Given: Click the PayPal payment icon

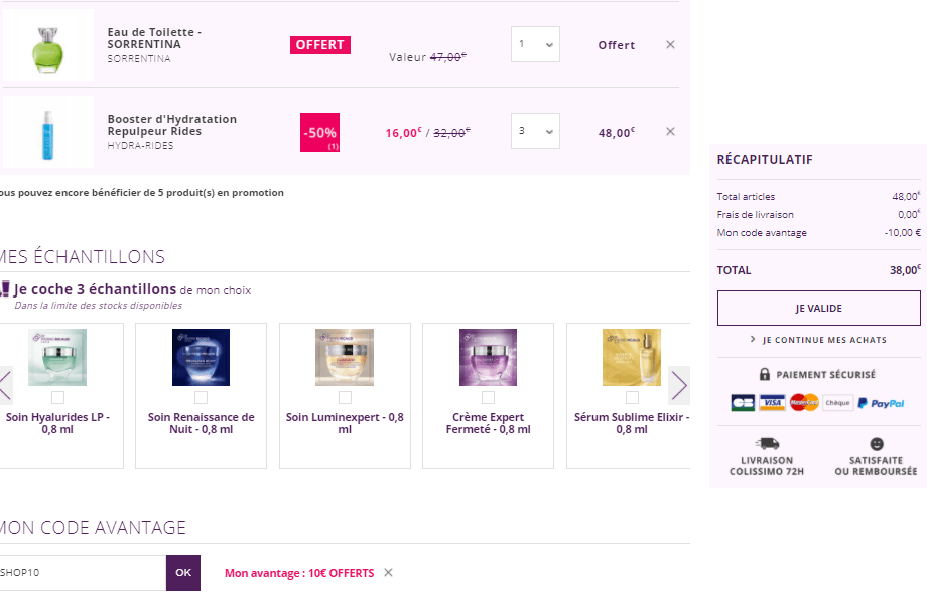Looking at the screenshot, I should pos(880,403).
